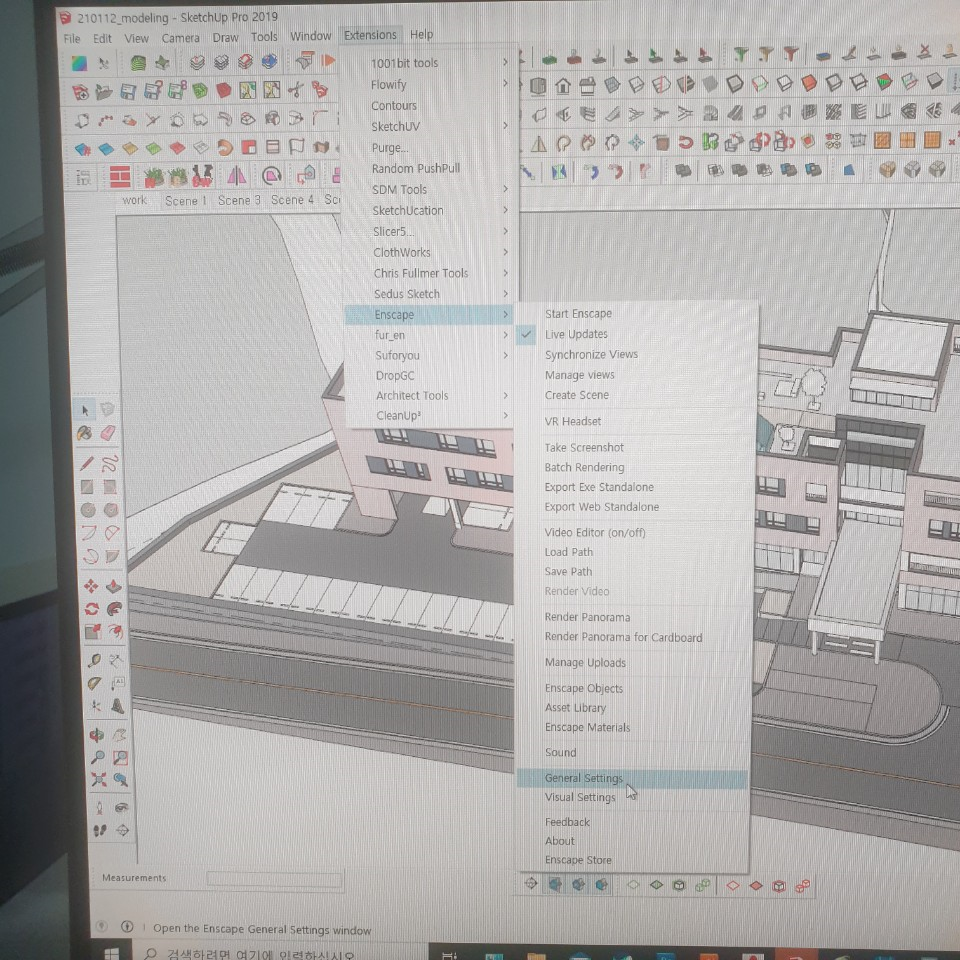960x960 pixels.
Task: Open Enscape Materials
Action: click(587, 727)
